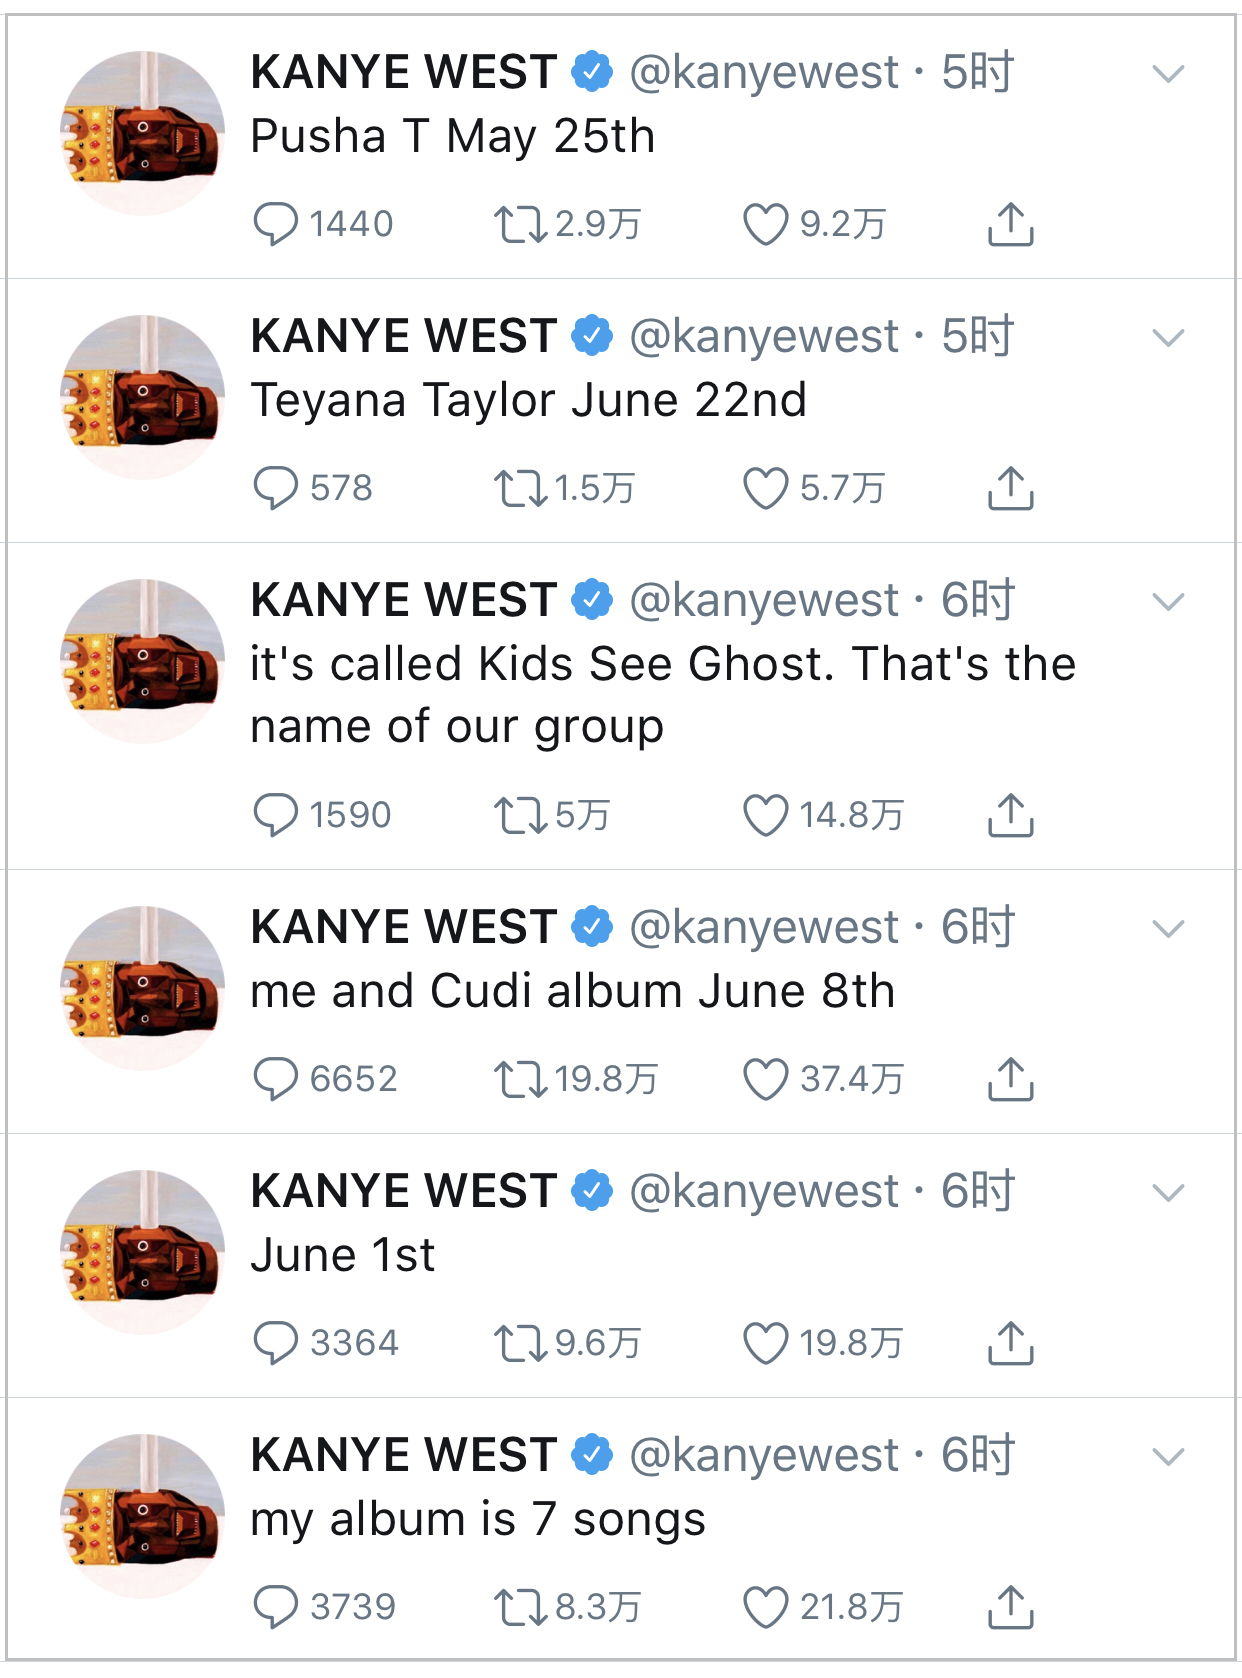Screen dimensions: 1242x1678
Task: Share the "me and Cudi album" tweet
Action: [x=1010, y=1079]
